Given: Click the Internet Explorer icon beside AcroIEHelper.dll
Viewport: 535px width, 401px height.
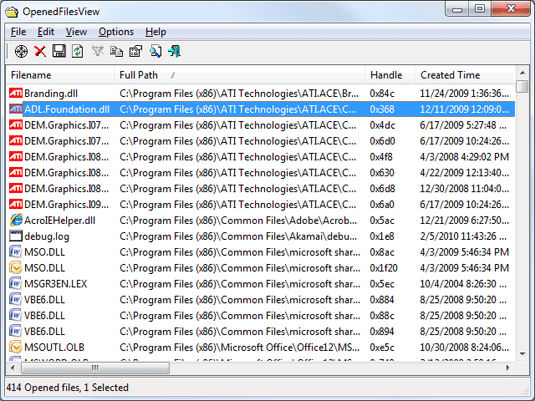Looking at the screenshot, I should [16, 220].
